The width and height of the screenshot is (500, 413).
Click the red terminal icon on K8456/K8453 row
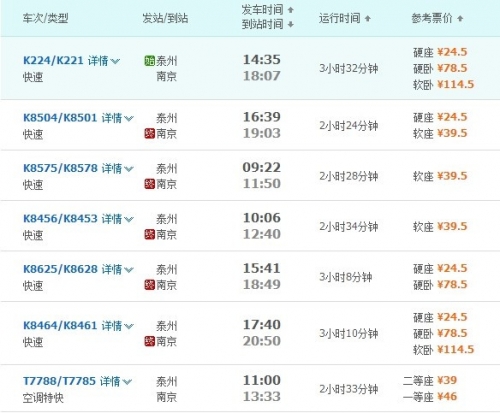pyautogui.click(x=150, y=234)
